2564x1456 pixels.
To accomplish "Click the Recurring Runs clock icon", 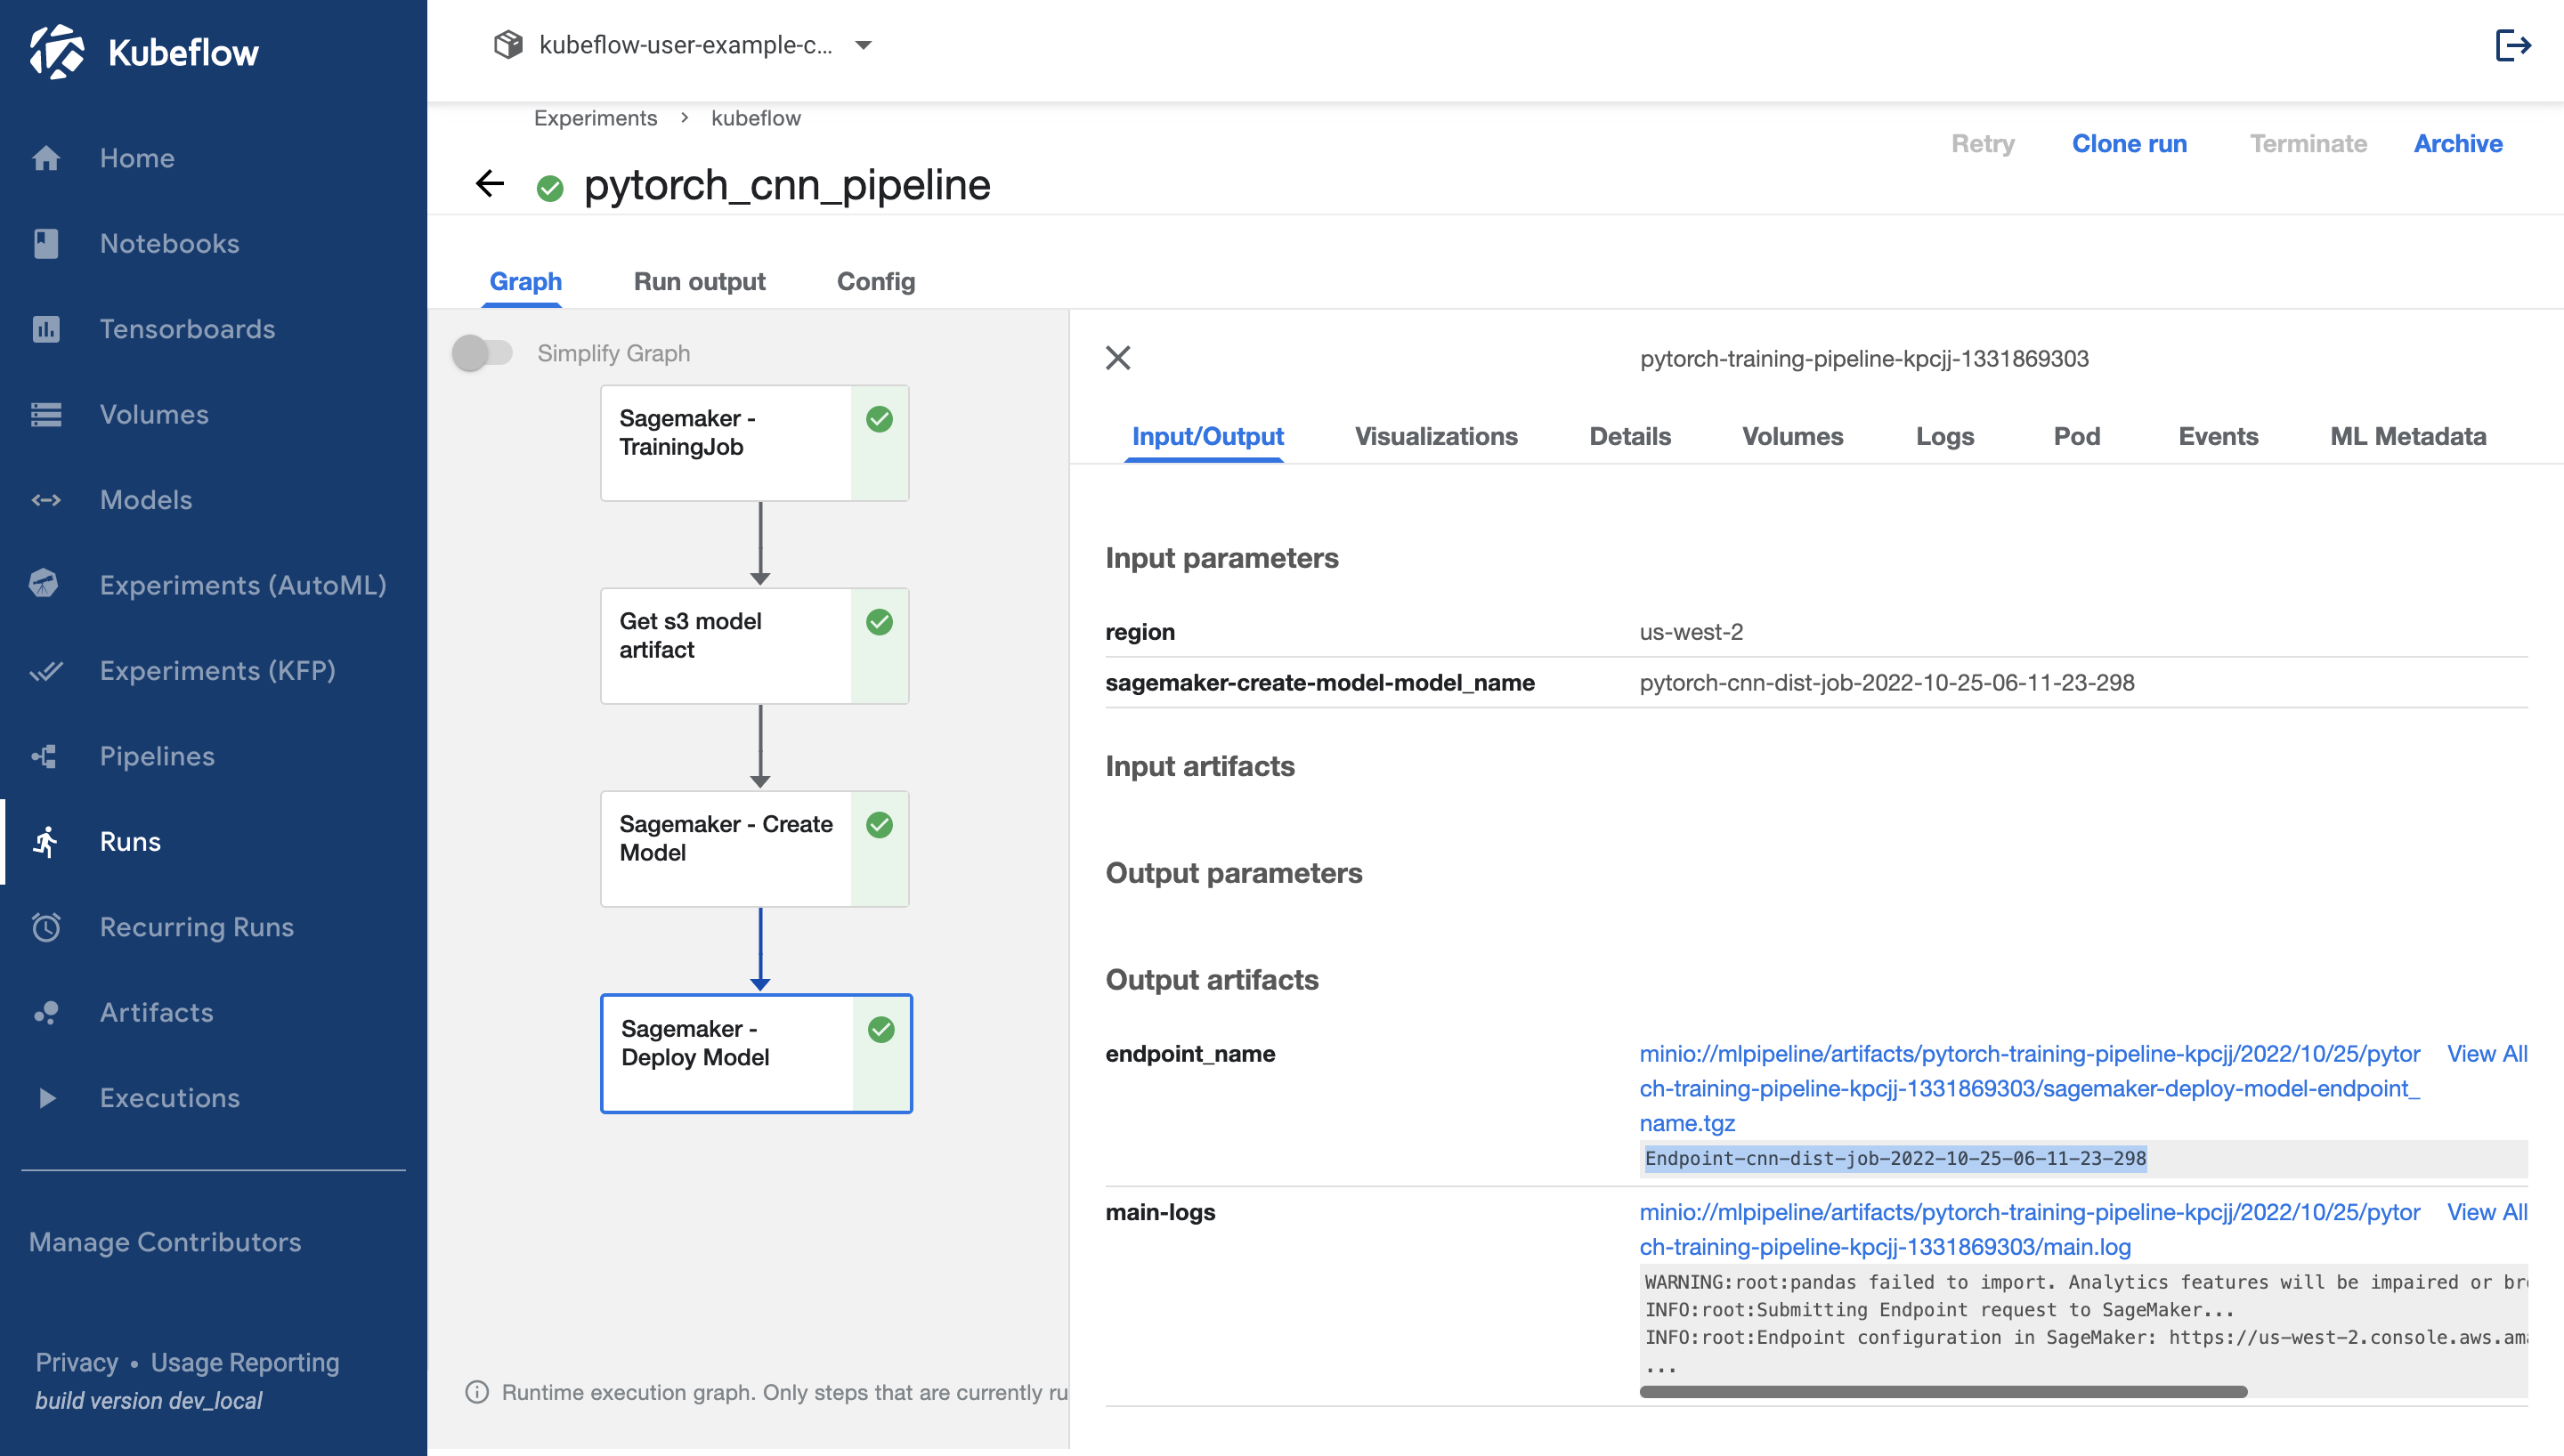I will click(x=46, y=927).
